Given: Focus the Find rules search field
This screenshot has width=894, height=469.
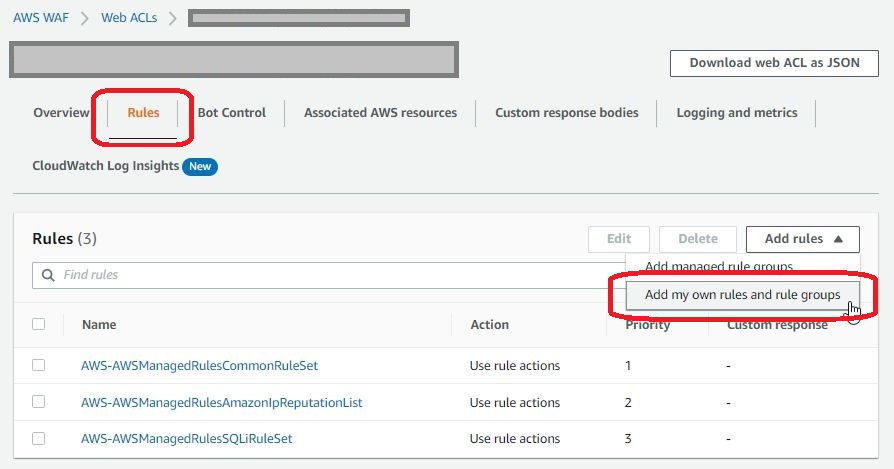Looking at the screenshot, I should click(x=328, y=275).
